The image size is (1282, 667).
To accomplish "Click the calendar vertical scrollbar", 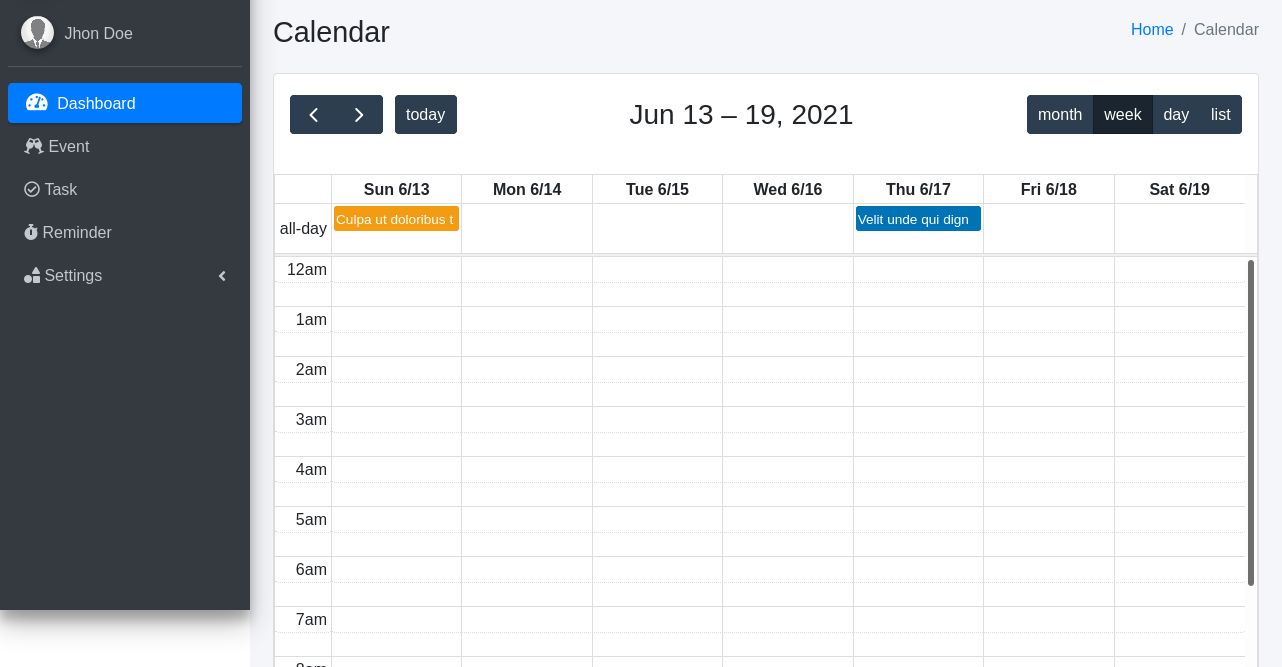I will (x=1250, y=422).
